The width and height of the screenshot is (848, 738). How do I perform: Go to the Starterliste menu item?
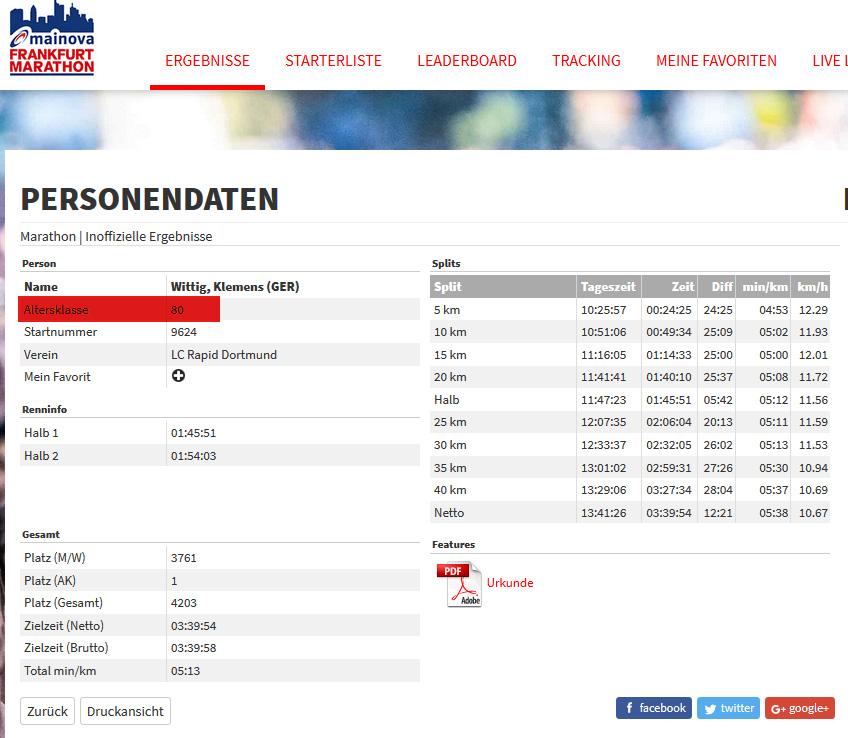coord(333,61)
